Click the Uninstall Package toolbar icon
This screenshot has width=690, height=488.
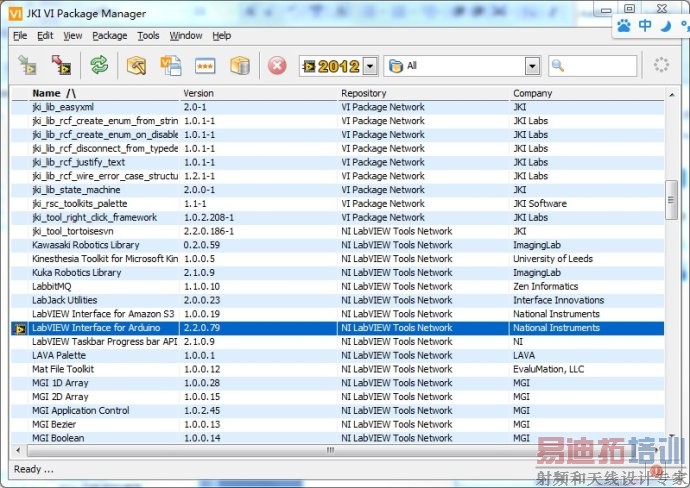(62, 66)
